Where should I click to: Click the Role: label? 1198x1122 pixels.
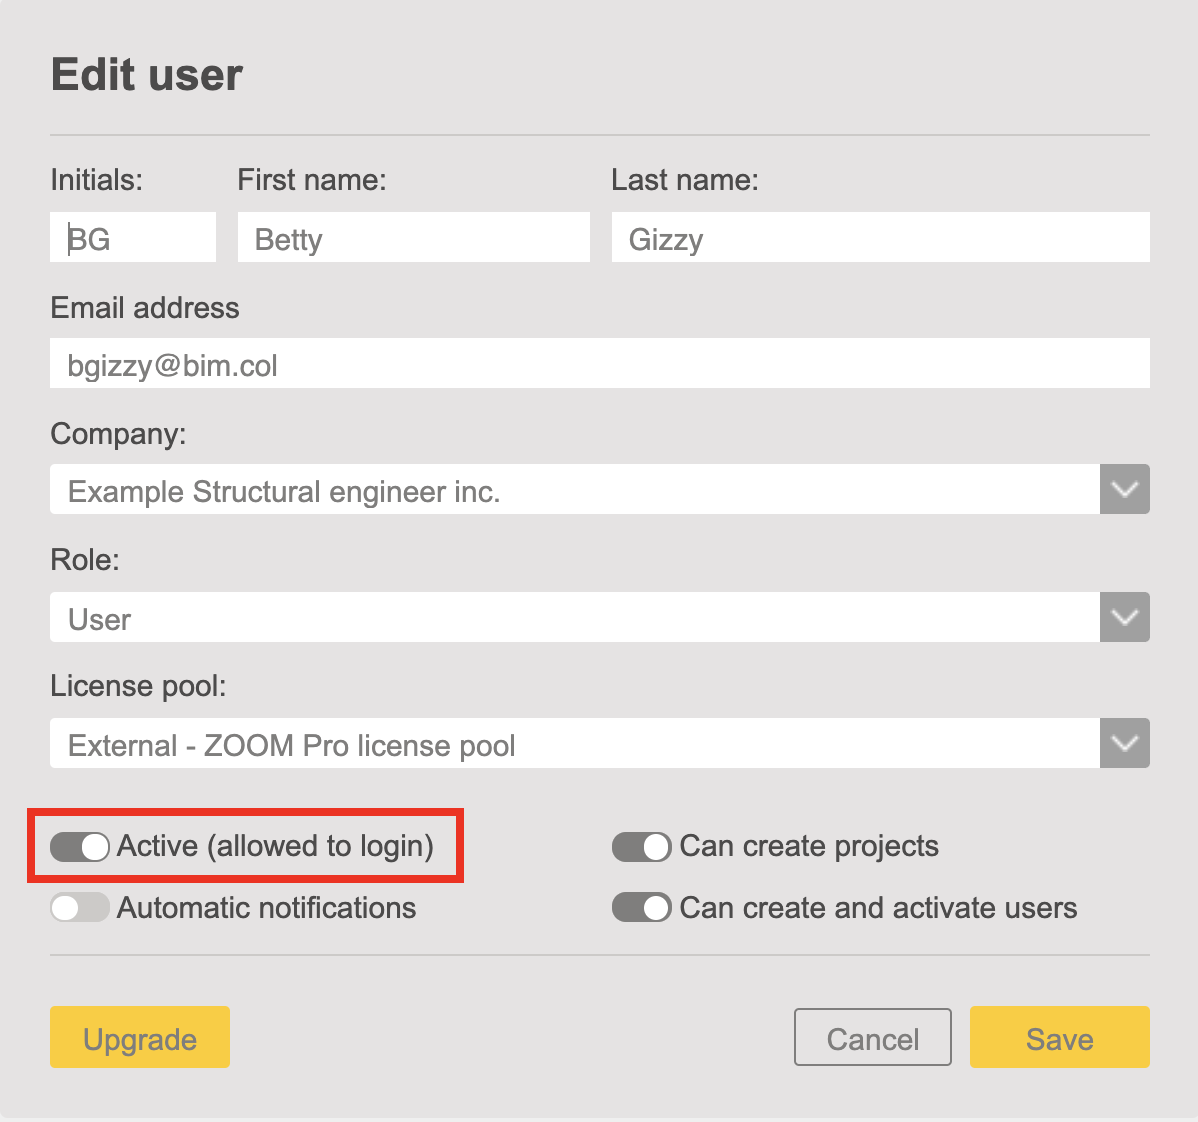click(x=85, y=560)
